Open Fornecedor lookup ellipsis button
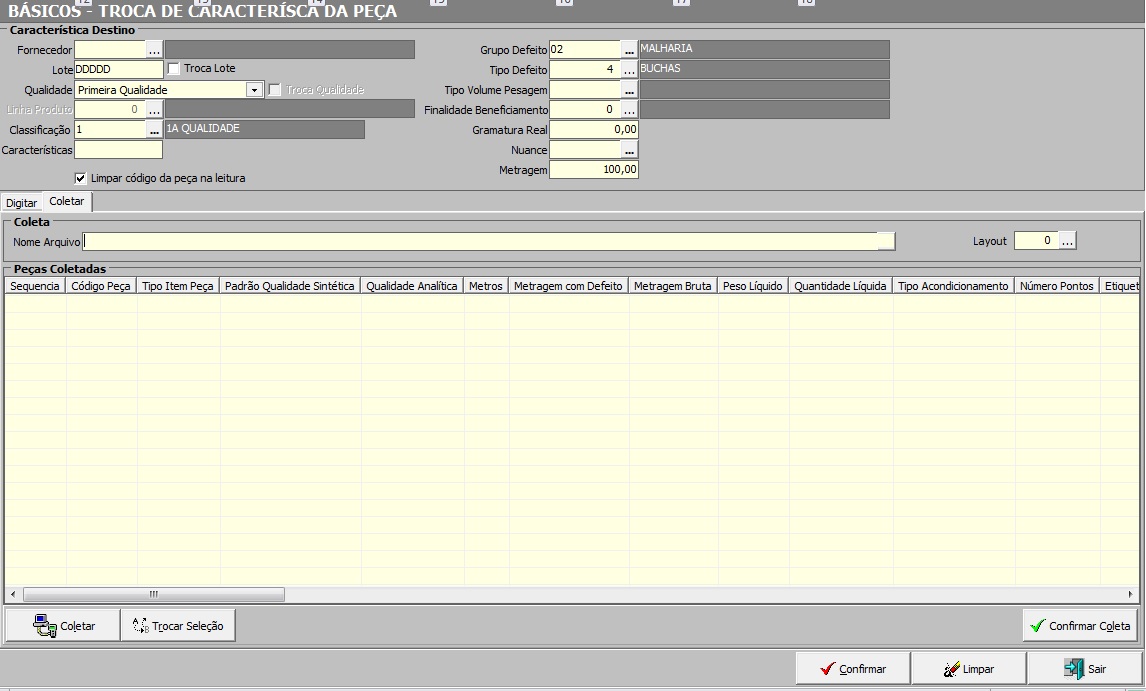 coord(154,49)
